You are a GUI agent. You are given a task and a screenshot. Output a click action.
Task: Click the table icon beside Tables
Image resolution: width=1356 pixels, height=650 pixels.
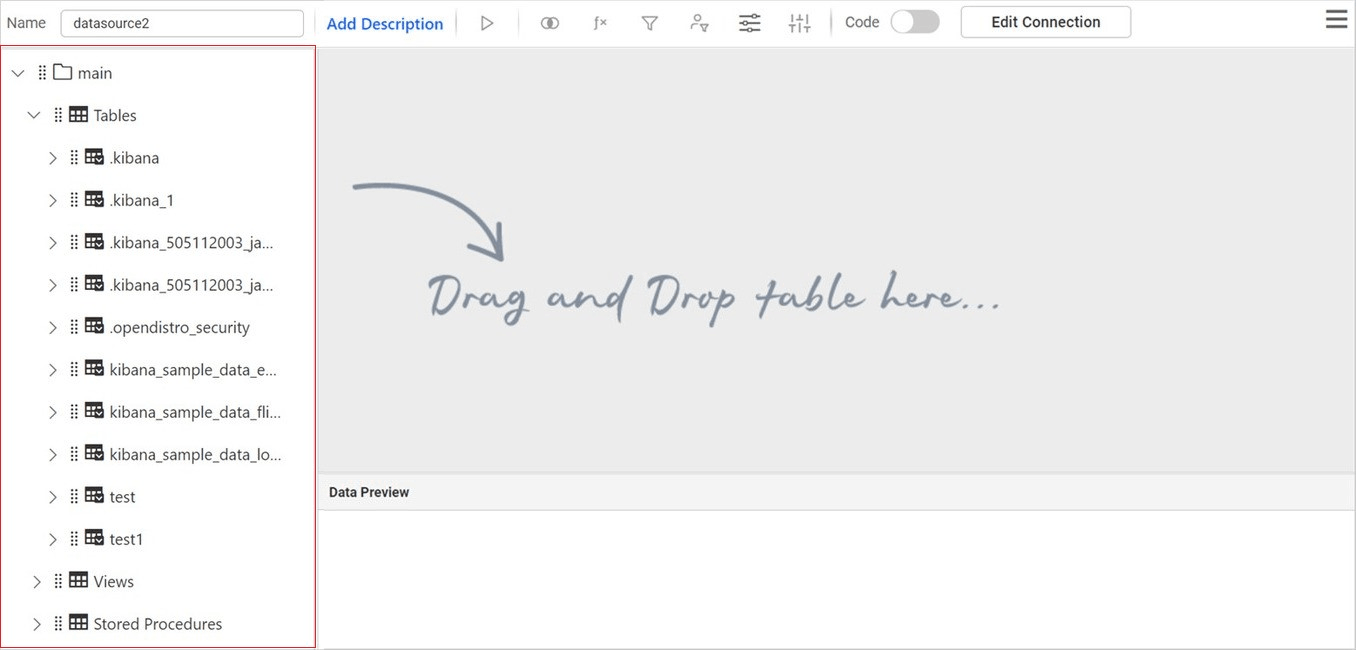(78, 115)
